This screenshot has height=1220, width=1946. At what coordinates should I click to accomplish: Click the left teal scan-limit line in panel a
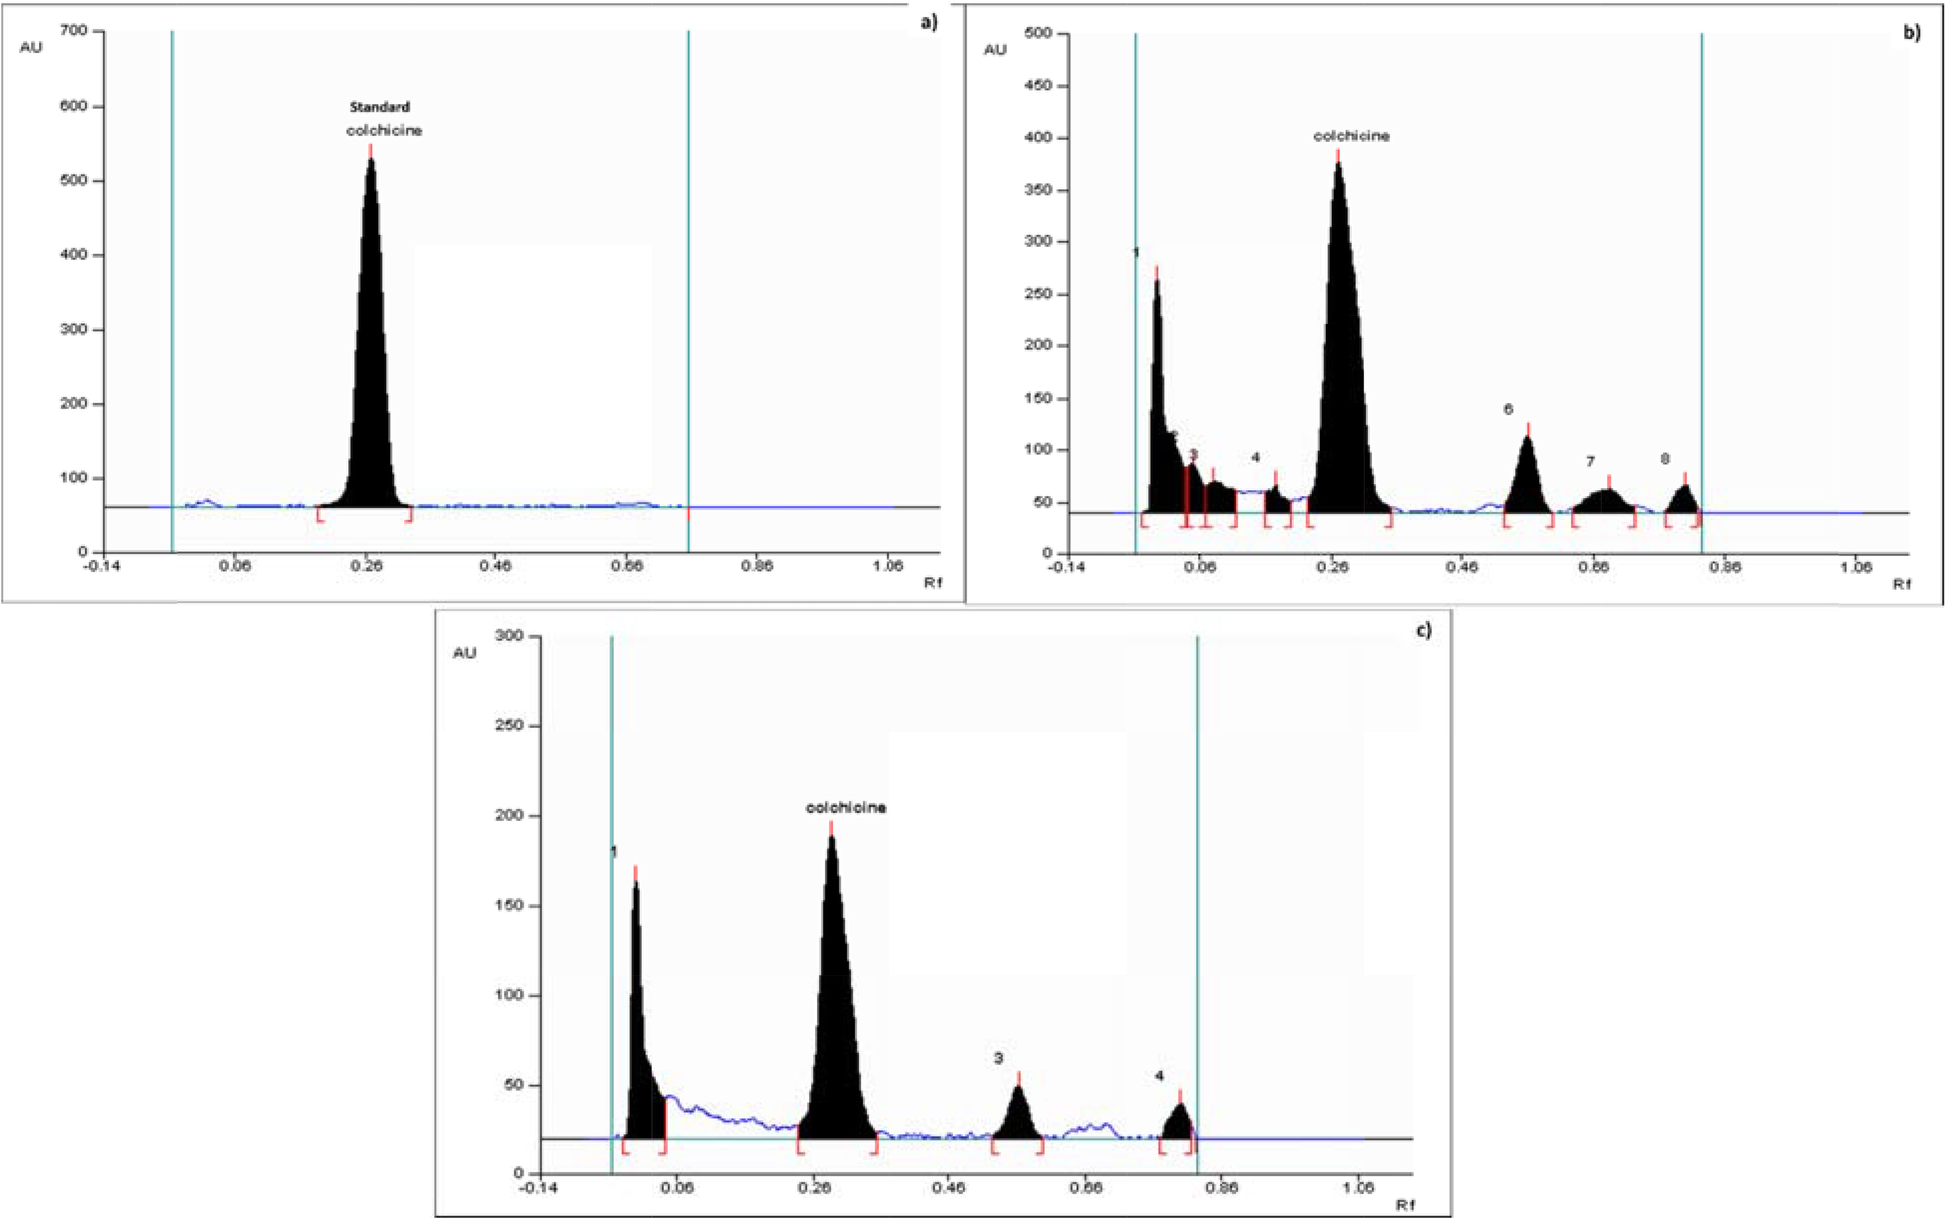point(172,291)
